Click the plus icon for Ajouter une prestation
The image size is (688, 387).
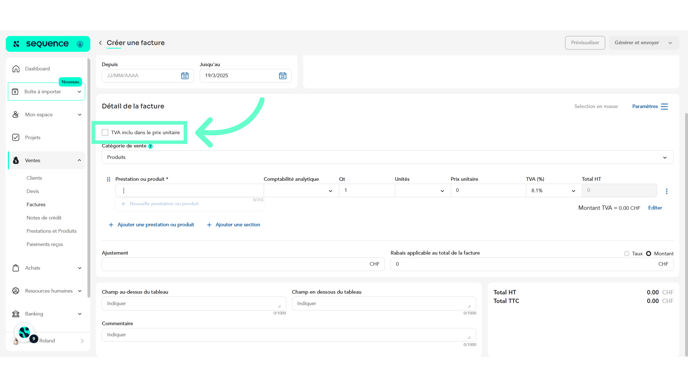click(x=111, y=225)
